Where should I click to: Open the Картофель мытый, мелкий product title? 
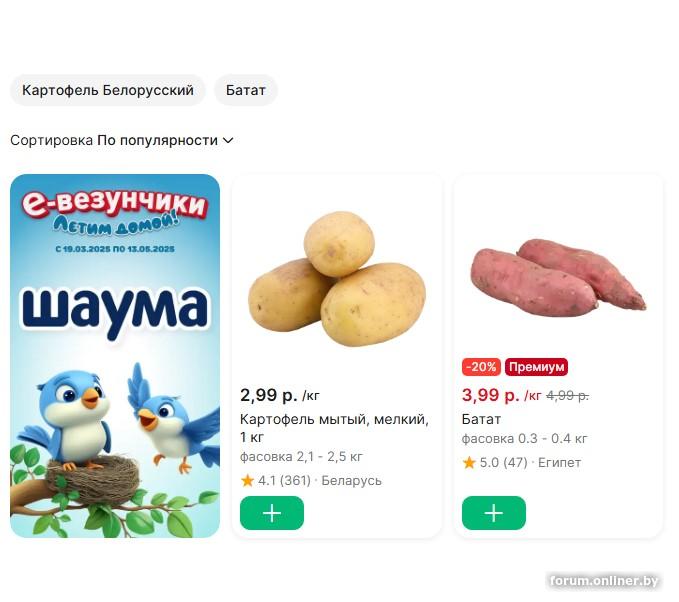tap(334, 428)
